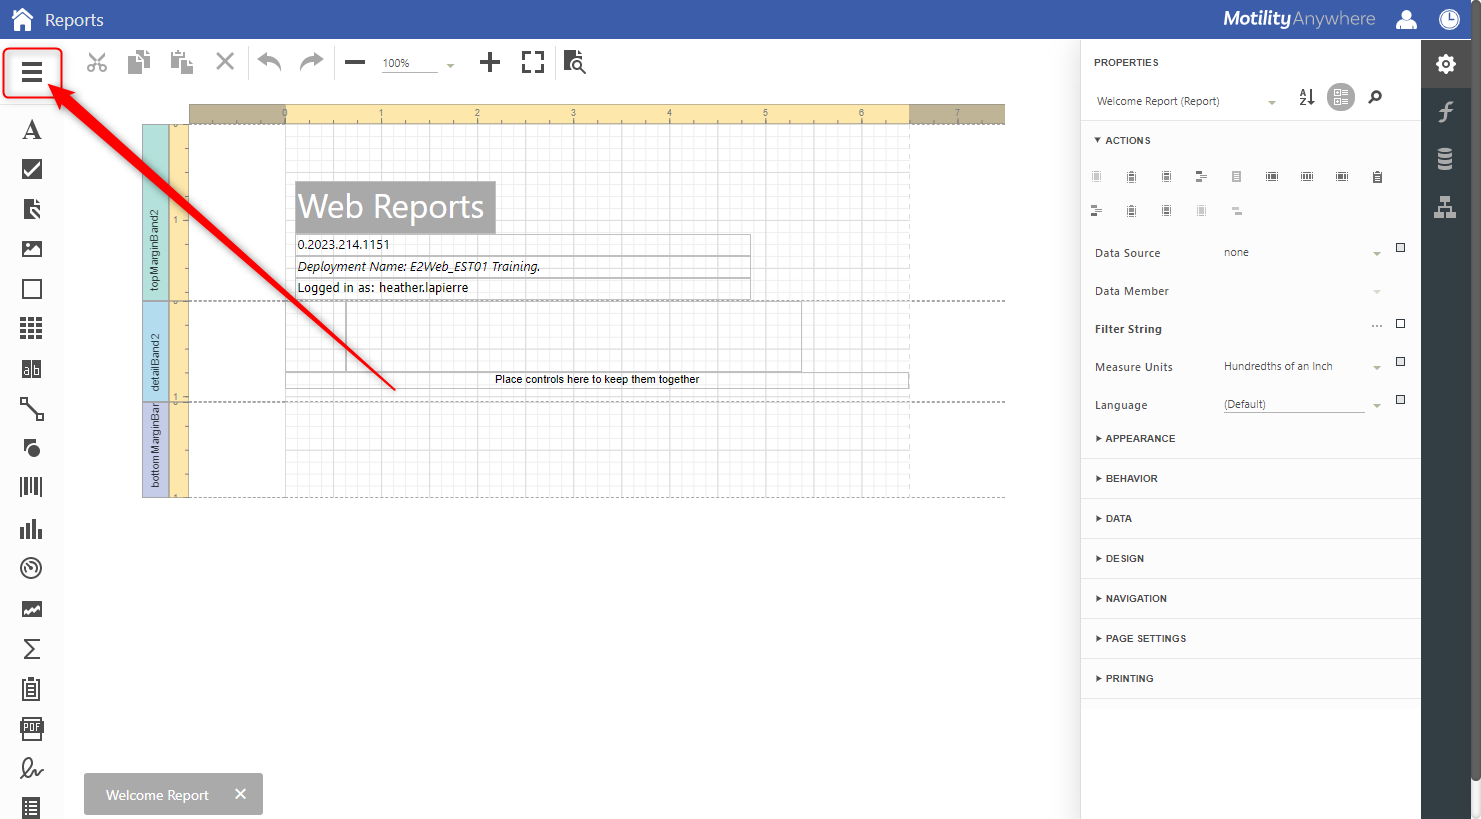Select the Sparkline control tool
Screen dimensions: 1481x819
click(x=32, y=609)
